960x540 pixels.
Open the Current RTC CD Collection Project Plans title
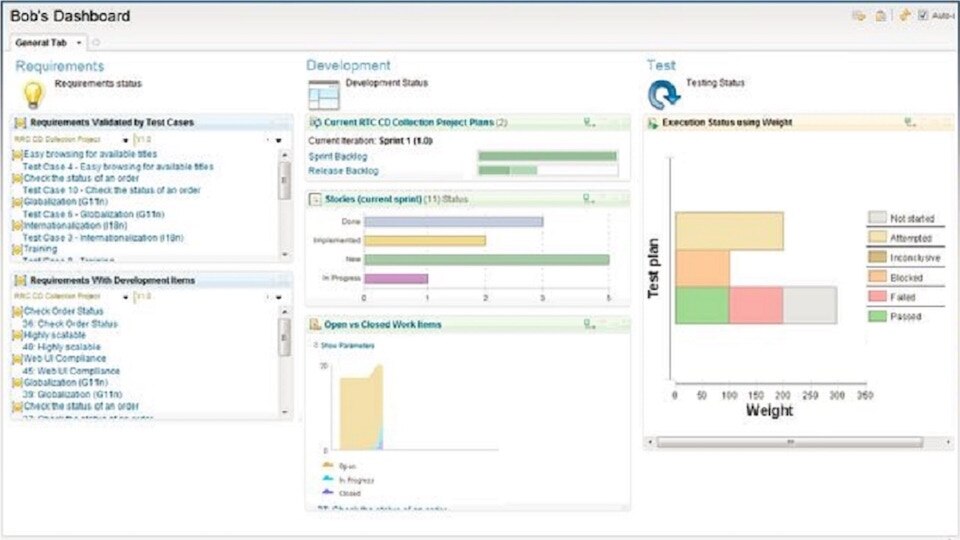[x=409, y=122]
